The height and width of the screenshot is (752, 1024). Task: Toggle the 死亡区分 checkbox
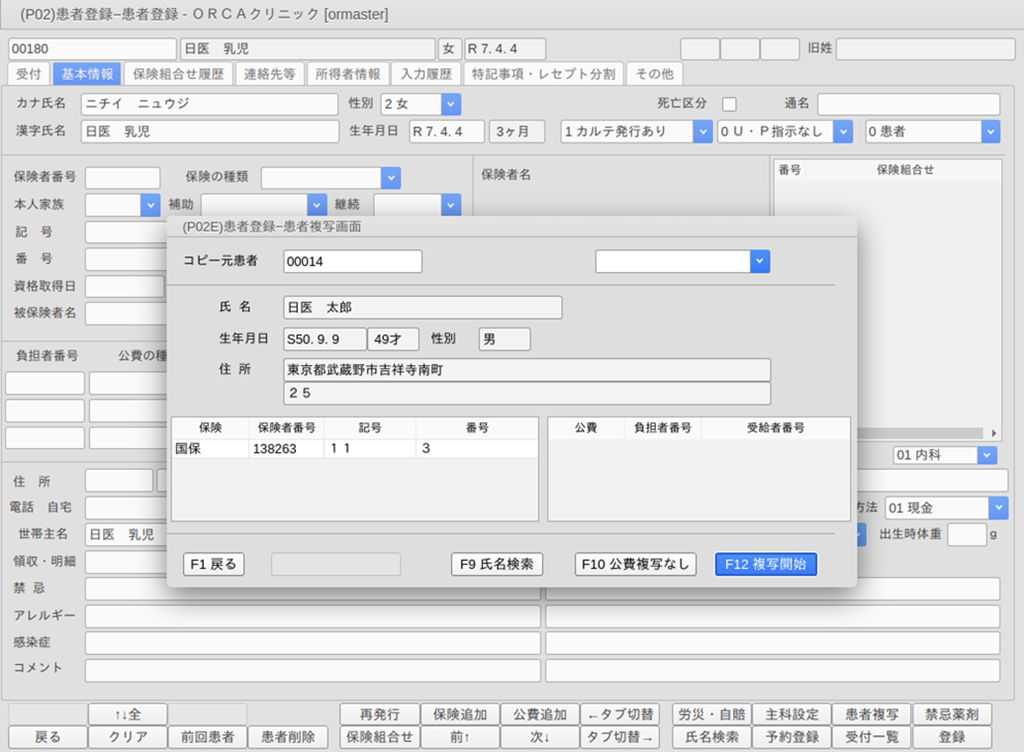(729, 104)
